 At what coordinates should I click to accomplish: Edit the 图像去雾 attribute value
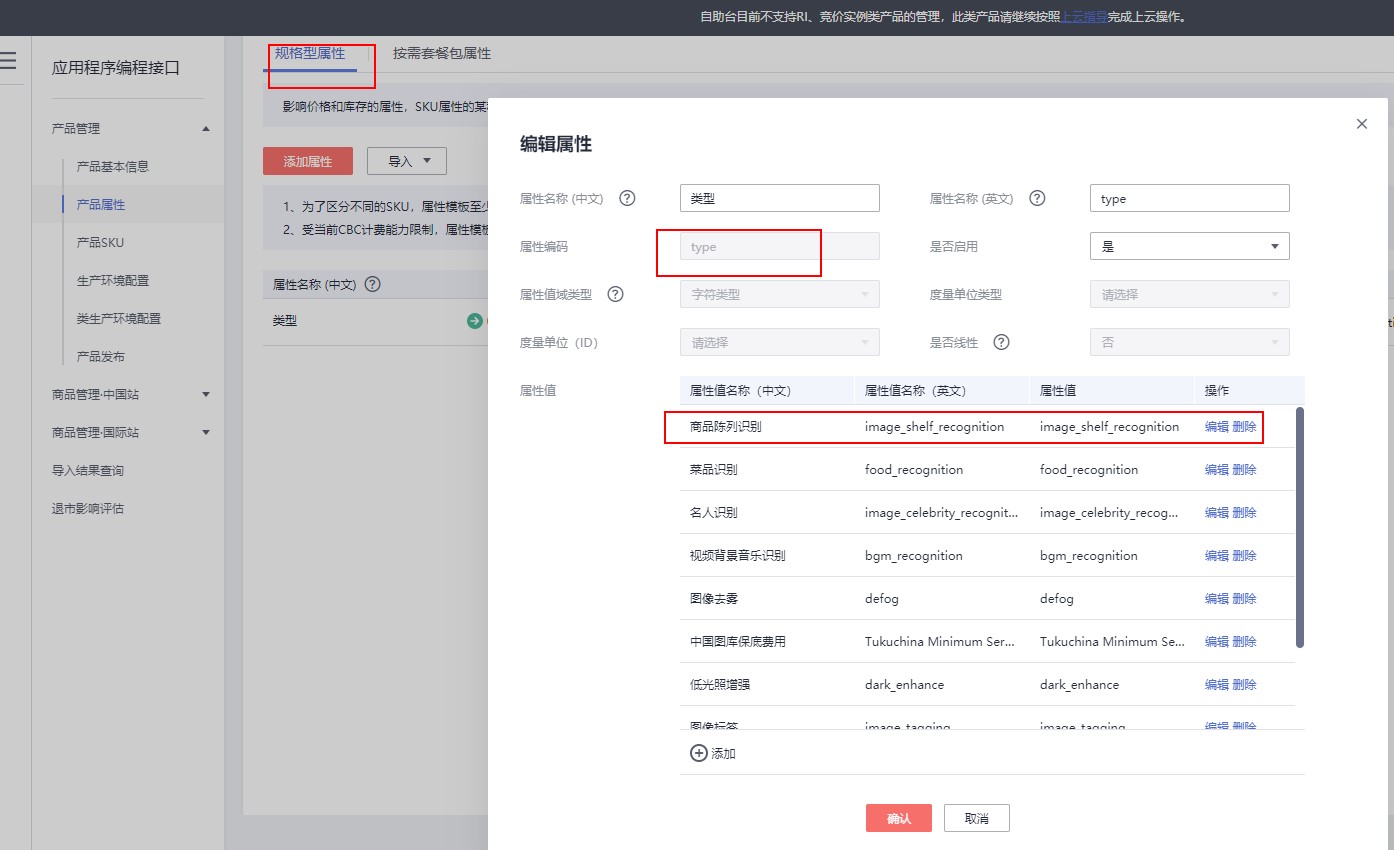tap(1217, 598)
